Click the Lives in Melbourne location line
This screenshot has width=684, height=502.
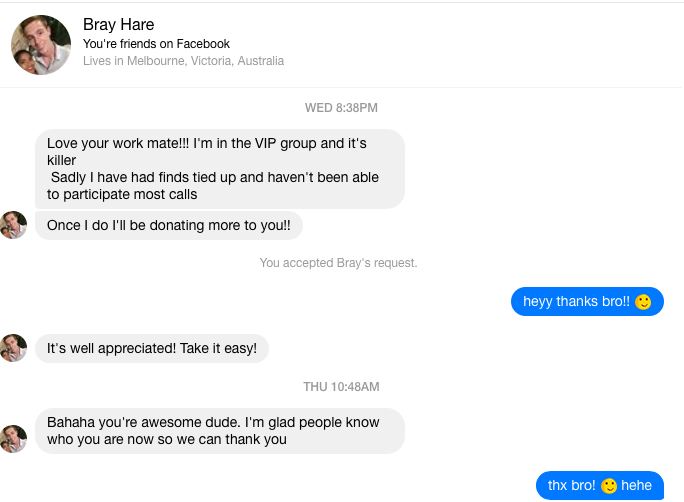coord(183,61)
